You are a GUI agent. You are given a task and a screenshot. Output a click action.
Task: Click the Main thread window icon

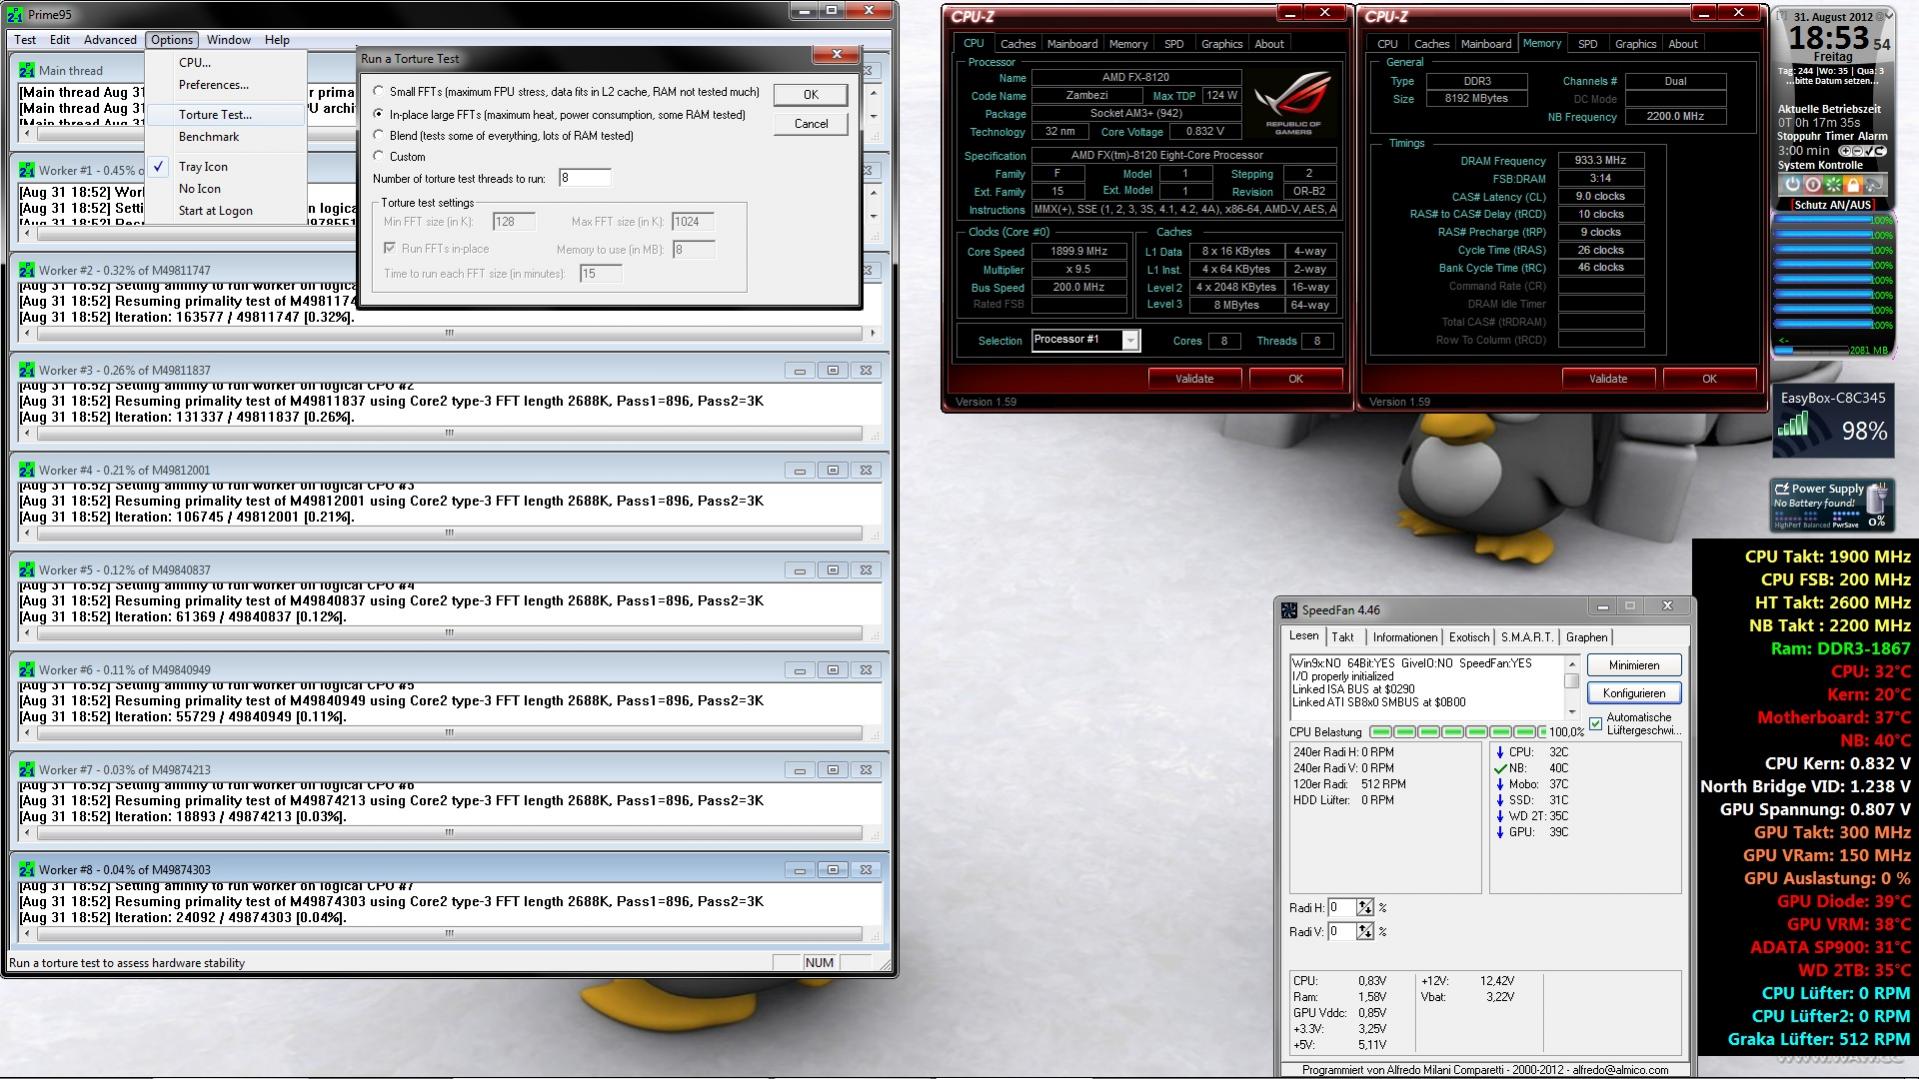[27, 70]
